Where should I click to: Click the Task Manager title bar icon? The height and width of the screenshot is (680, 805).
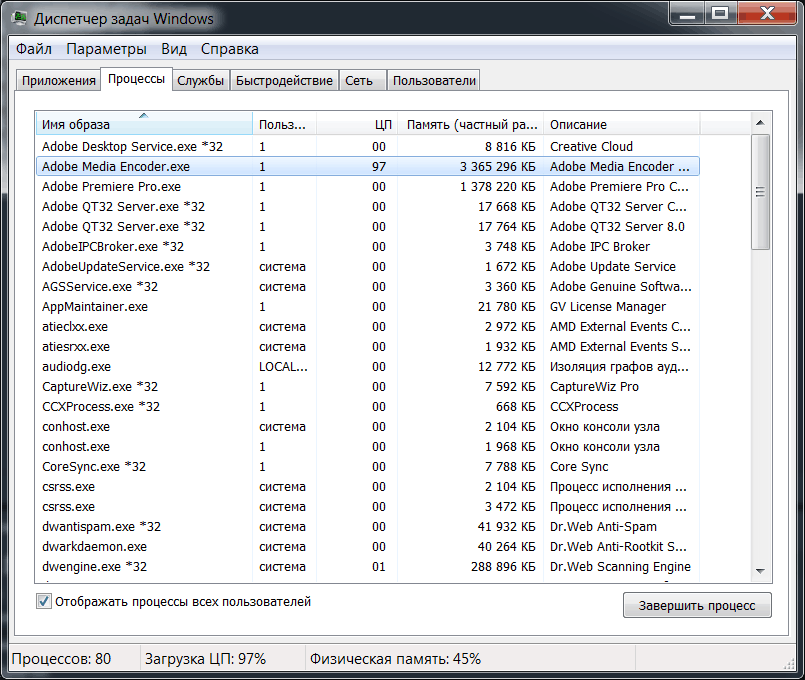[x=20, y=18]
